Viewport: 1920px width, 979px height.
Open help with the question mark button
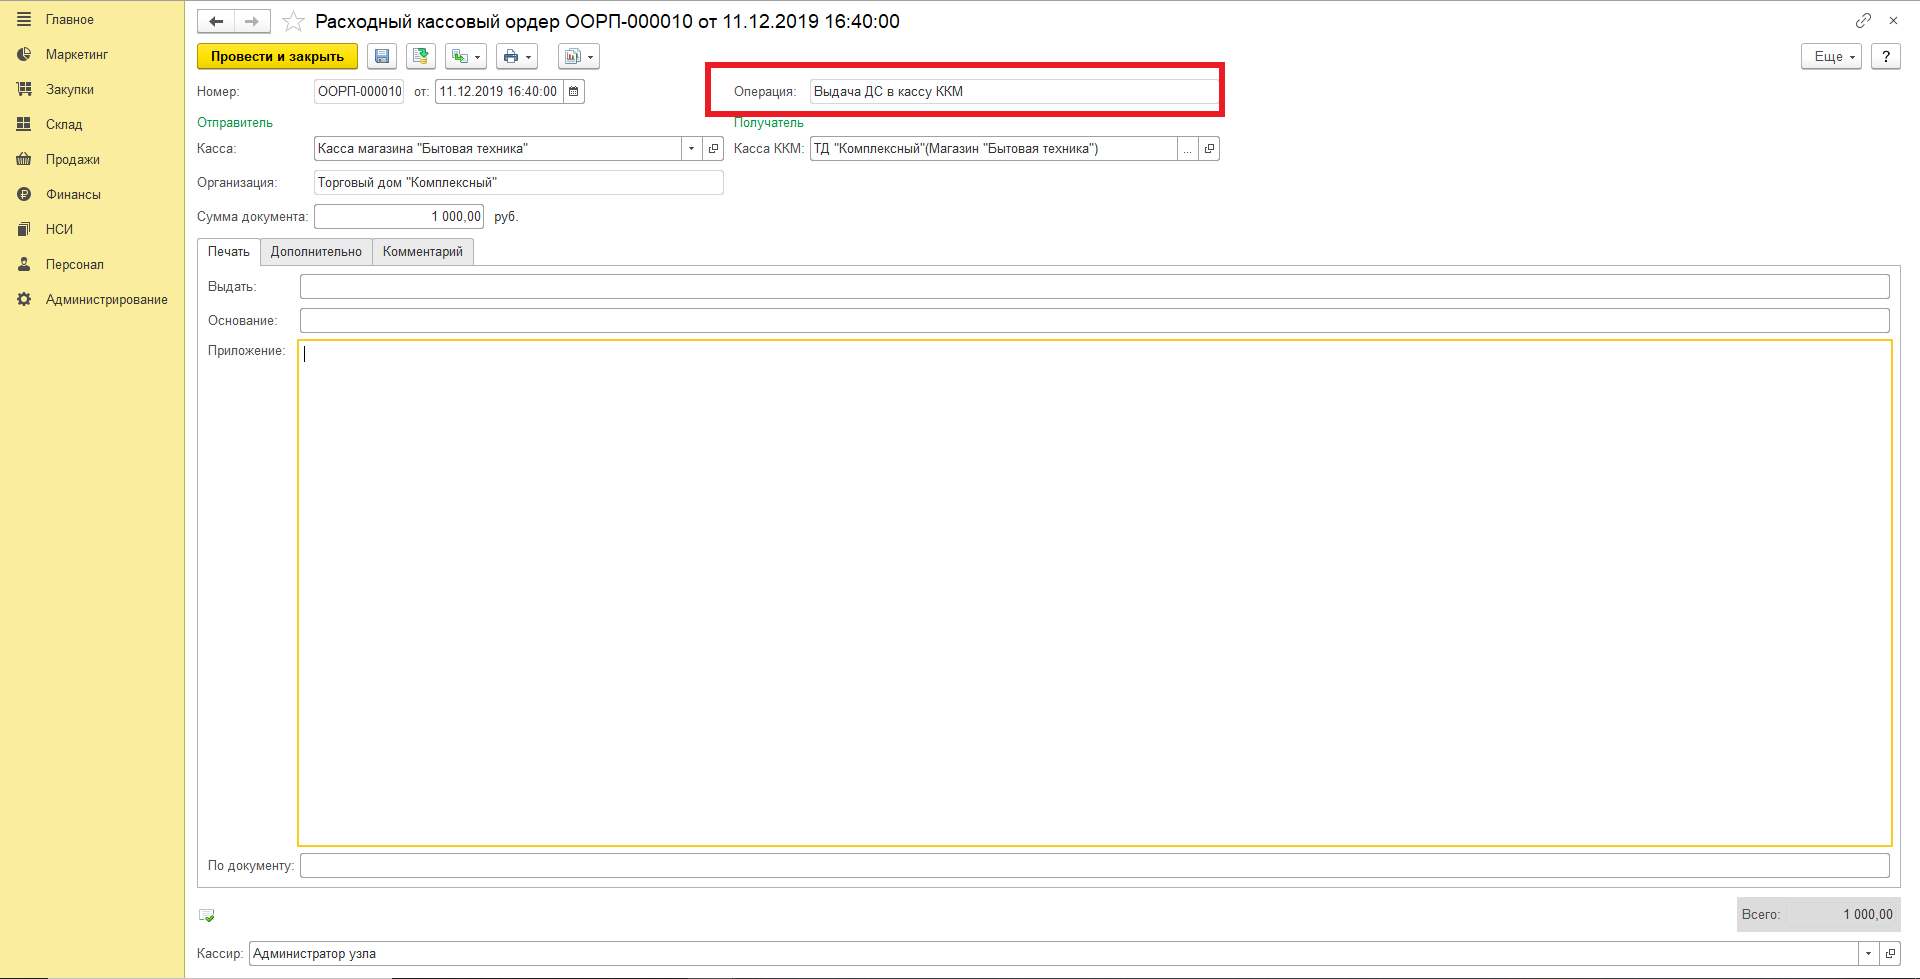click(1886, 57)
